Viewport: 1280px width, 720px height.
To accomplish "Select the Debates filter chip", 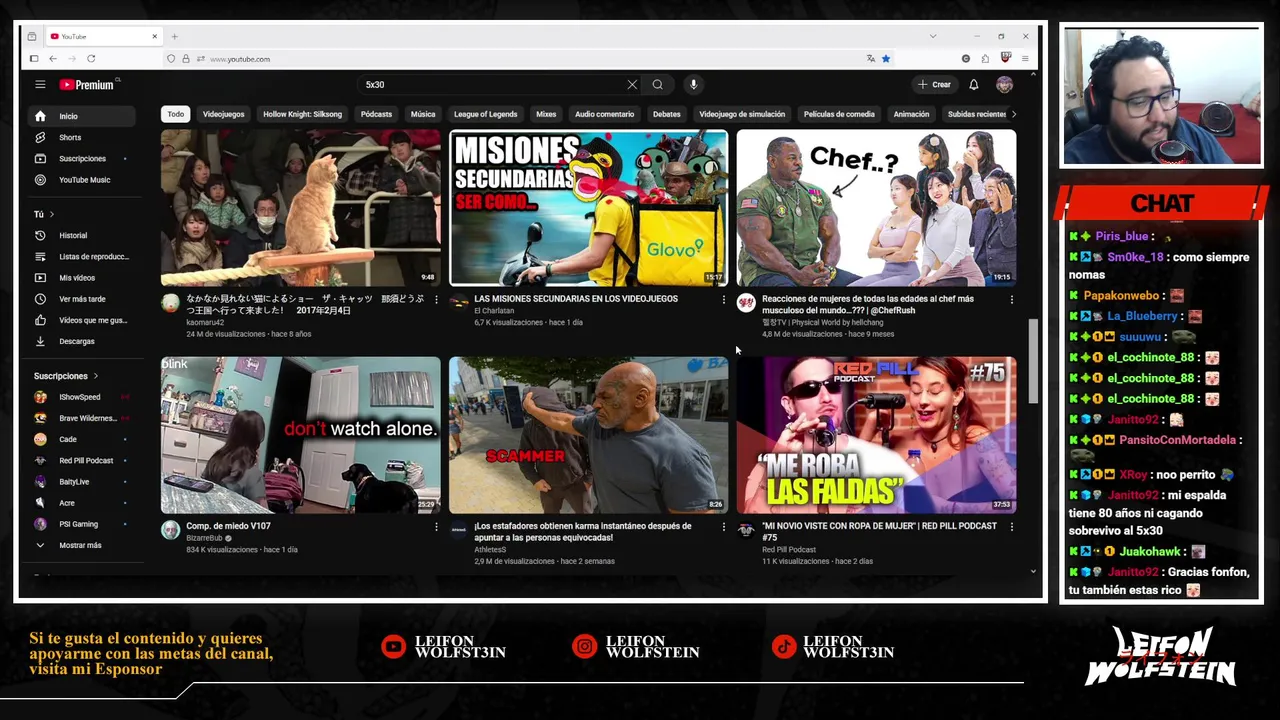I will point(666,114).
